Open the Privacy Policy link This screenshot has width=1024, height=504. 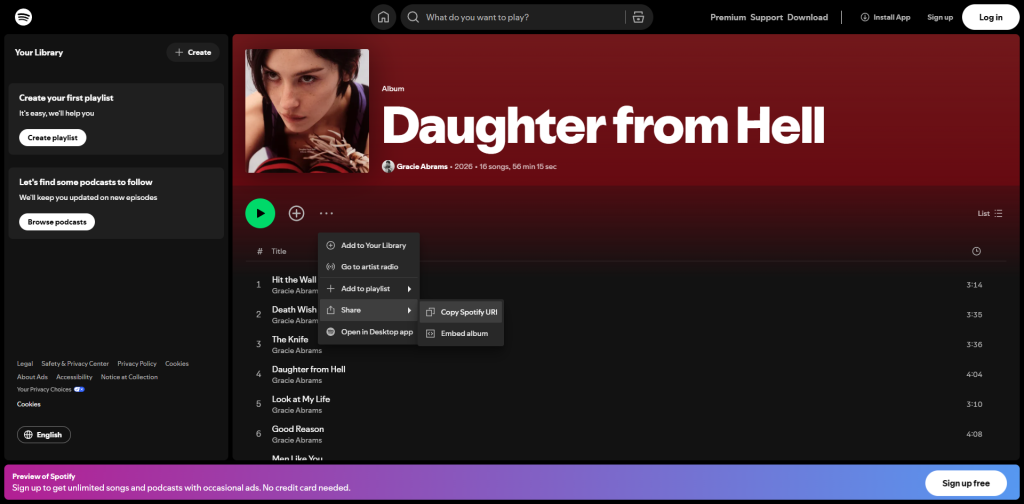pyautogui.click(x=137, y=364)
